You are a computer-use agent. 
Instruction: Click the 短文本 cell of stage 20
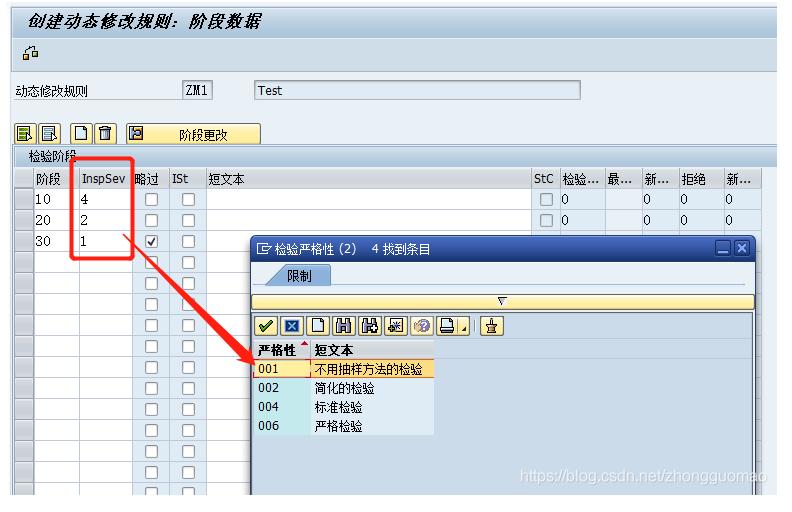pyautogui.click(x=369, y=220)
